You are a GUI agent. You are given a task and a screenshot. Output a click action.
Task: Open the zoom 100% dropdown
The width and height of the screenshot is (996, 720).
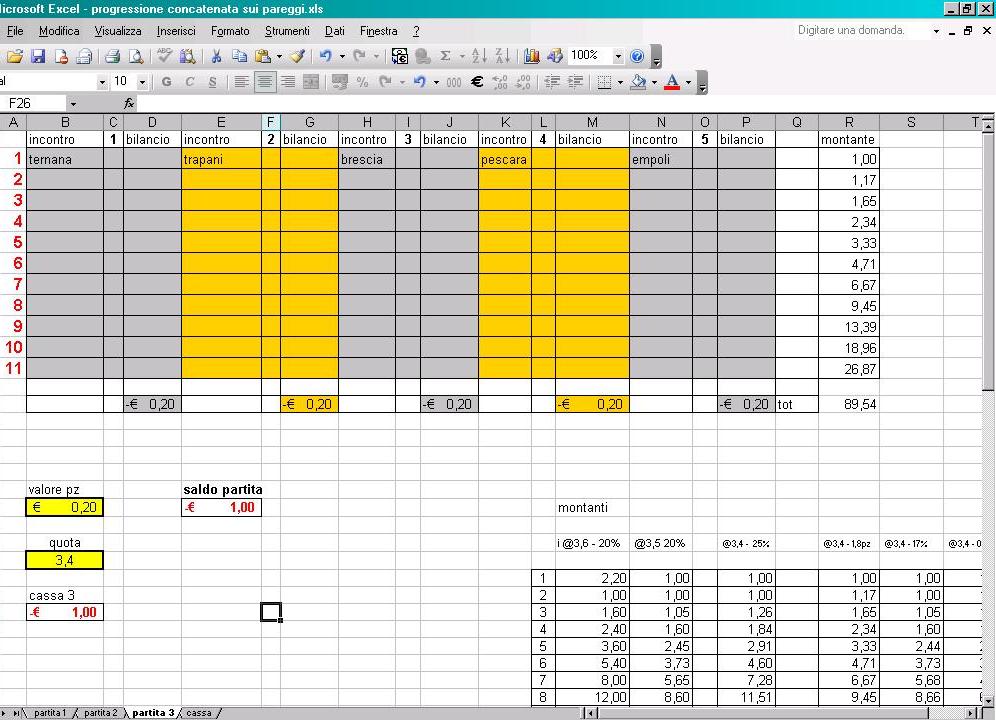[618, 57]
